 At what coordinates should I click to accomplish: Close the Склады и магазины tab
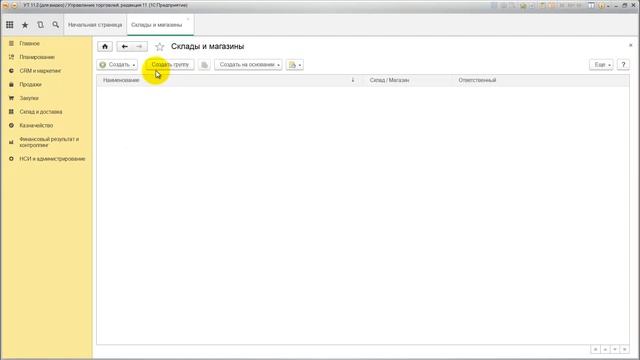(188, 19)
